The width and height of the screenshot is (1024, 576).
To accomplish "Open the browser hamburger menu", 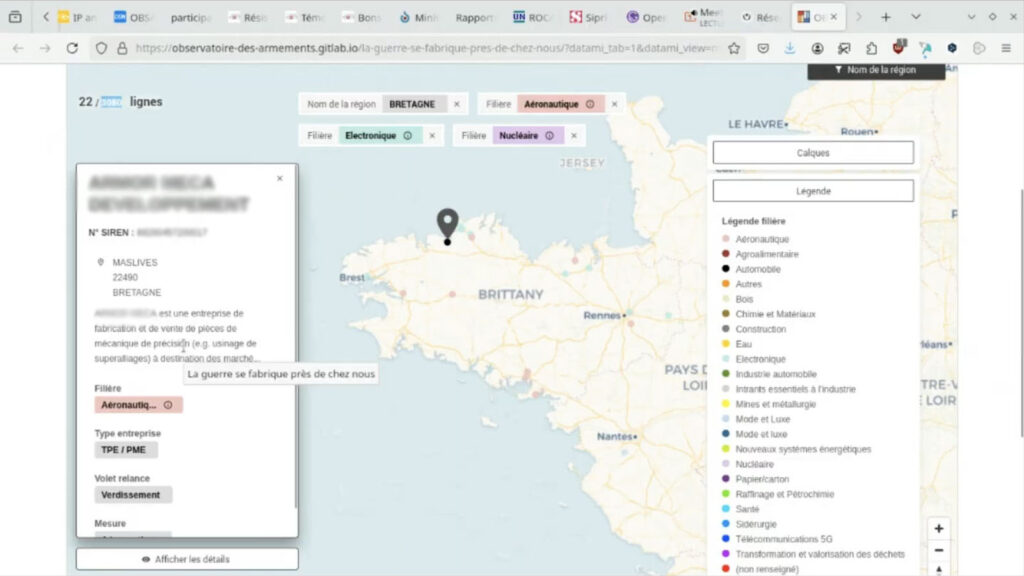I will [1006, 48].
